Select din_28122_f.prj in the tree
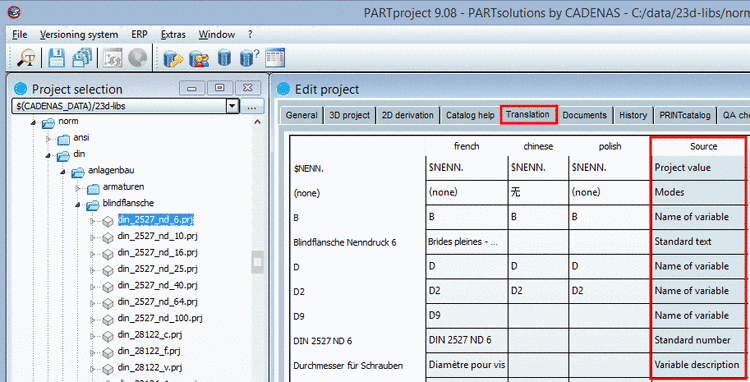This screenshot has width=750, height=382. click(x=149, y=351)
